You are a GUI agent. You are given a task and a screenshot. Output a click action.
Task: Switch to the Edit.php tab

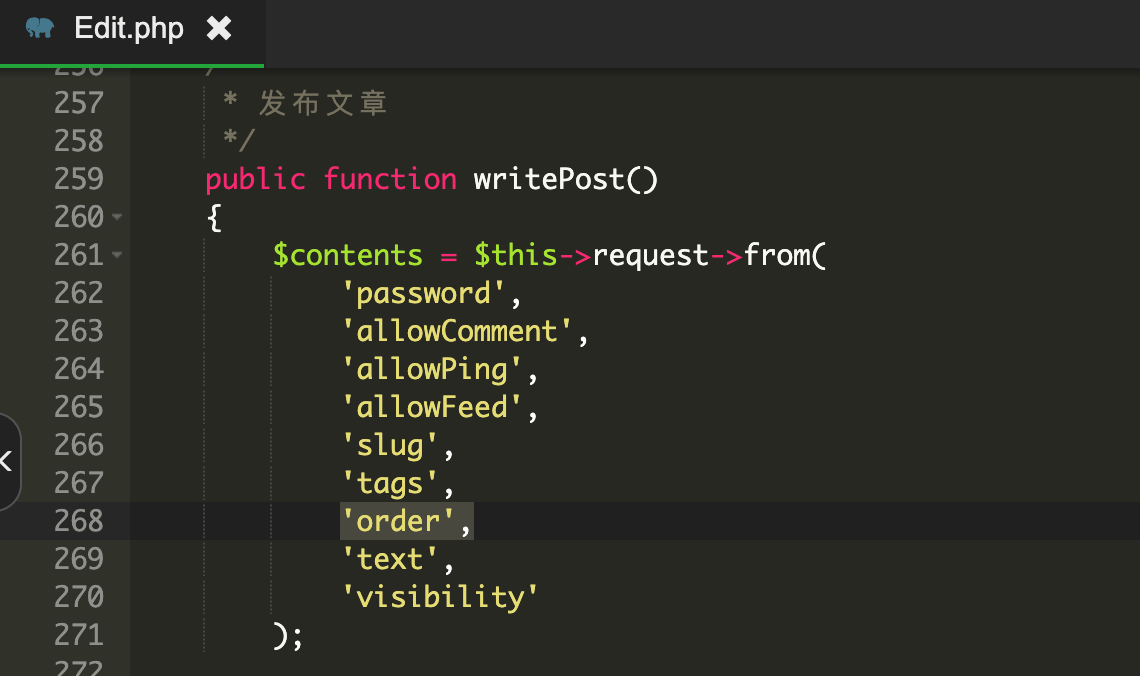128,29
